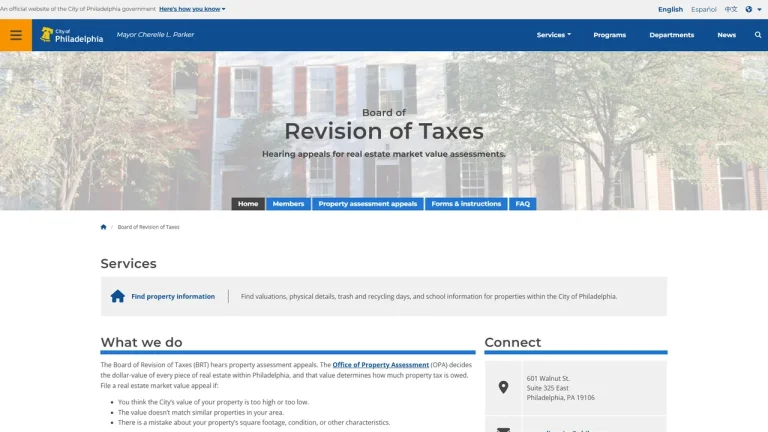Expand the more languages arrow
This screenshot has width=768, height=432.
click(x=759, y=9)
